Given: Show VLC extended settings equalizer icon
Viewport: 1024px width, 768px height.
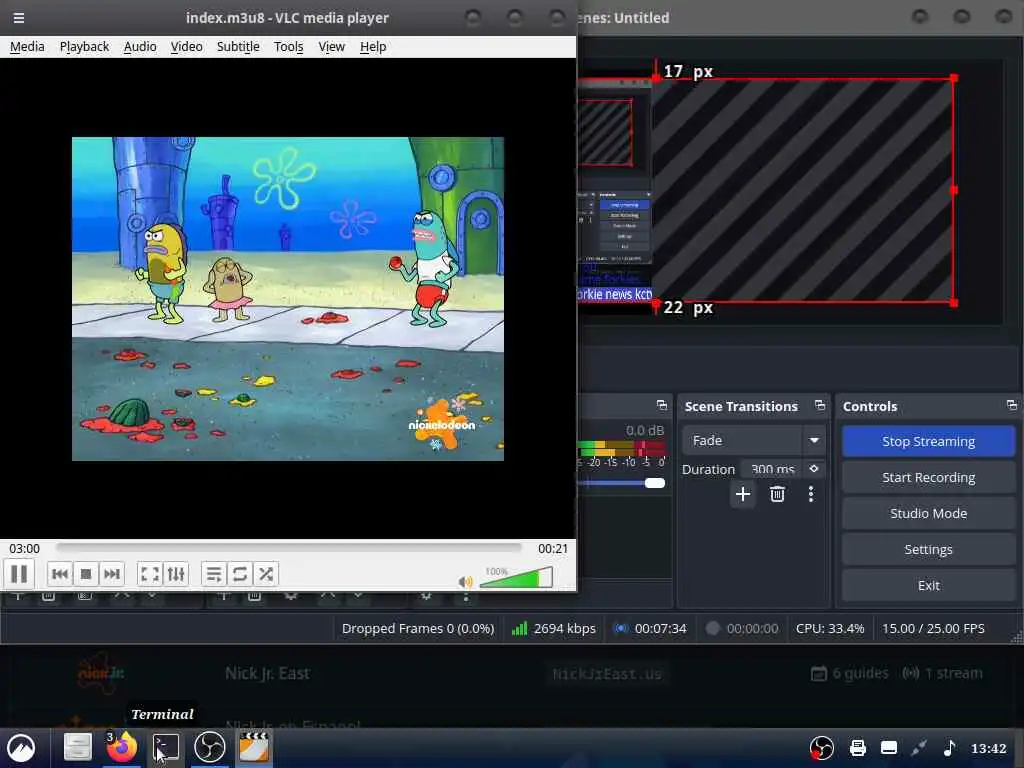Looking at the screenshot, I should tap(176, 574).
